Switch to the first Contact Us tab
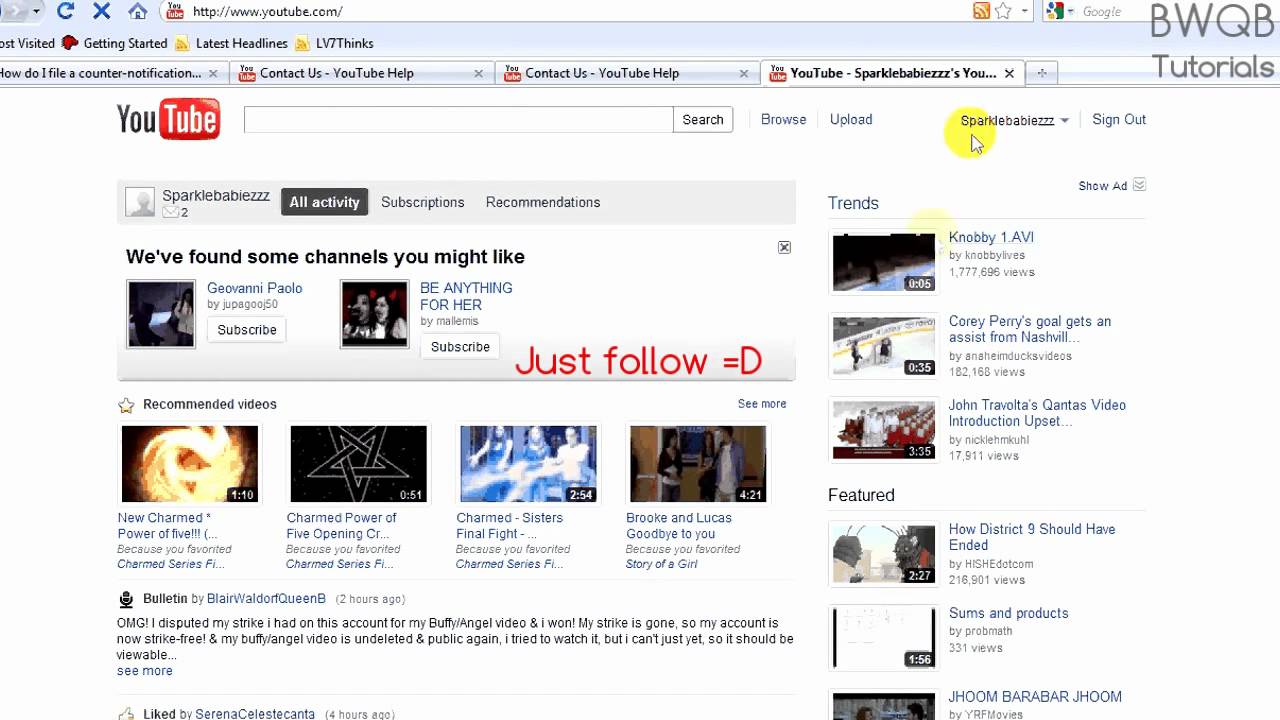The width and height of the screenshot is (1280, 720). tap(360, 73)
